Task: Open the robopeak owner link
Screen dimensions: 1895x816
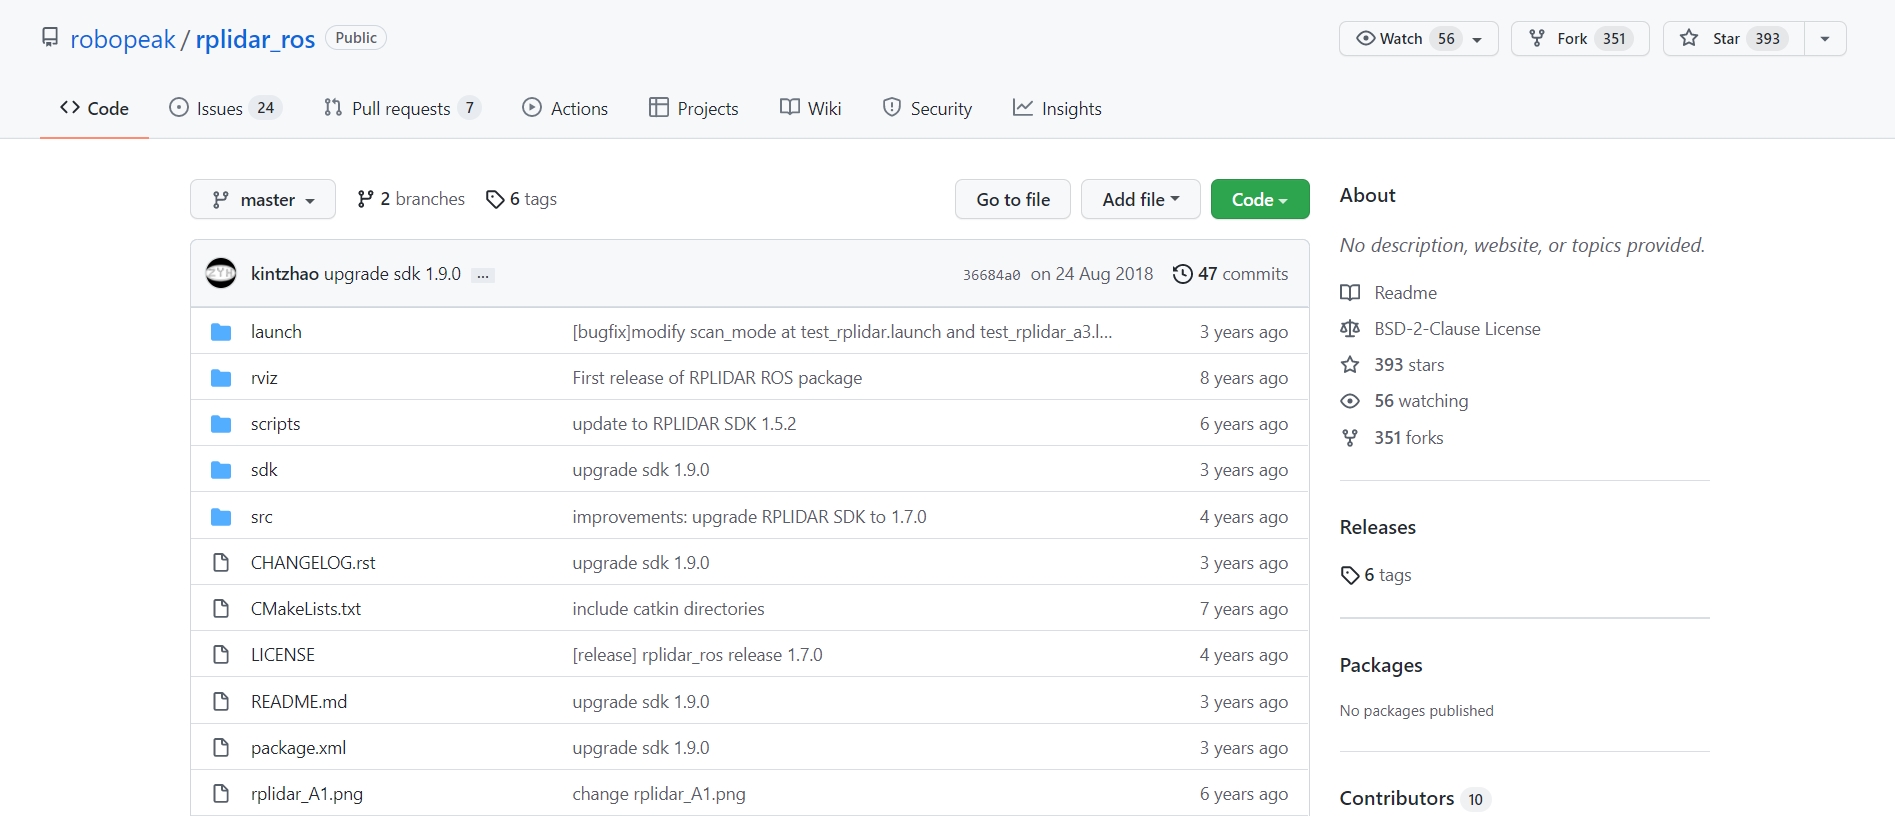Action: coord(123,39)
